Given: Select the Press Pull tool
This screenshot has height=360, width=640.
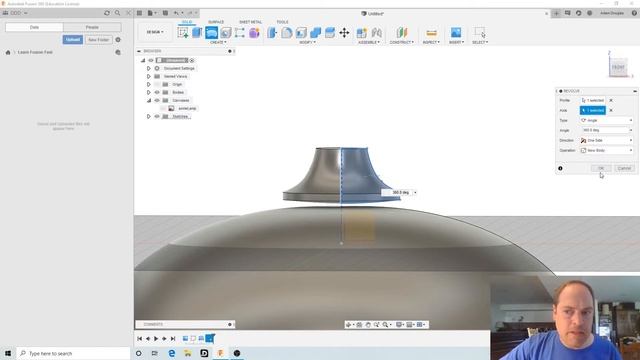Looking at the screenshot, I should (x=272, y=32).
